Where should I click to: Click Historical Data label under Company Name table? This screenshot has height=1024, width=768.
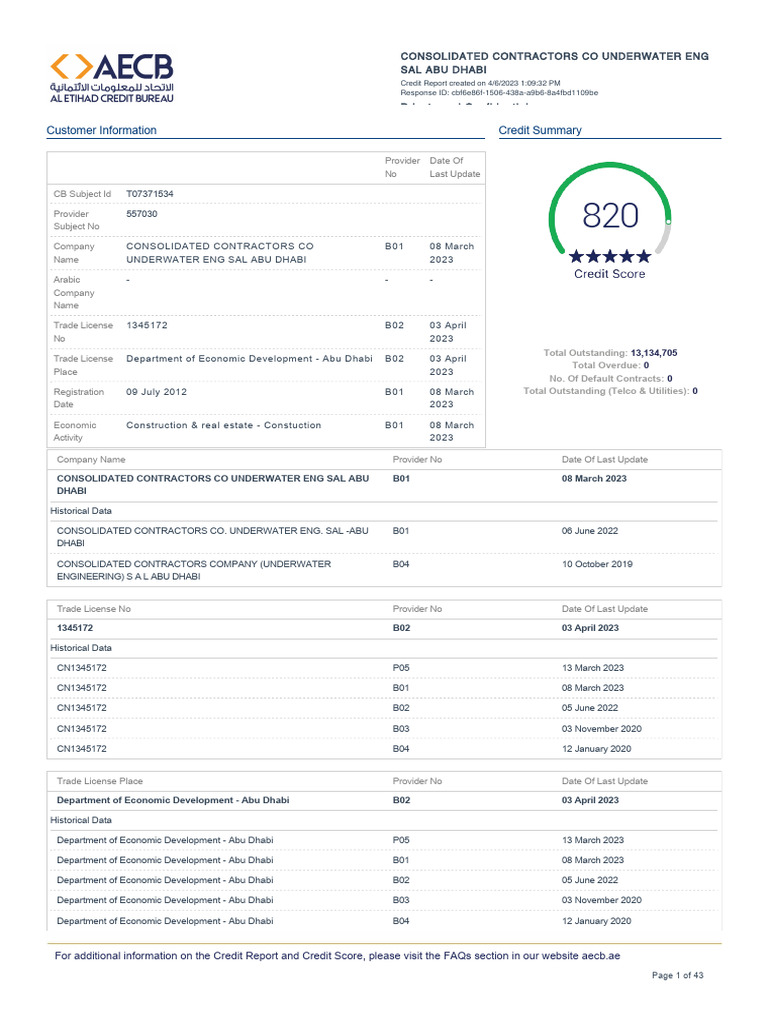point(81,511)
